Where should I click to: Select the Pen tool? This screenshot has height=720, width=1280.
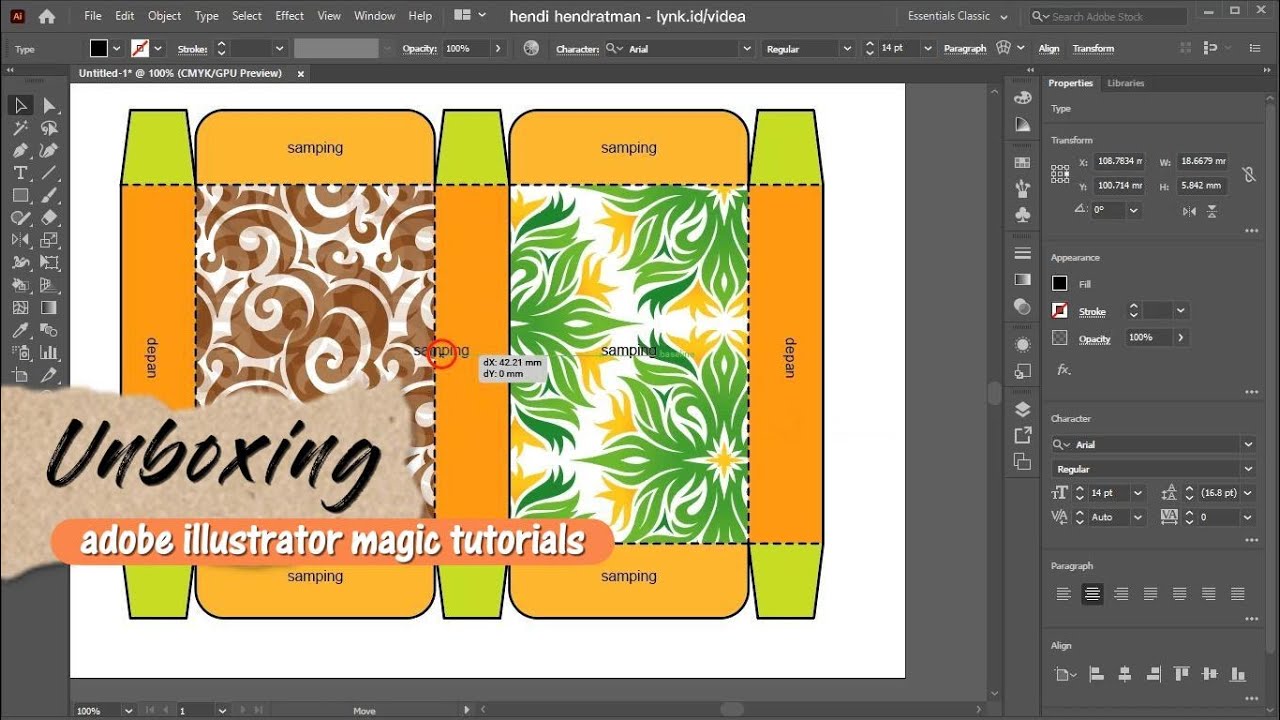(20, 151)
